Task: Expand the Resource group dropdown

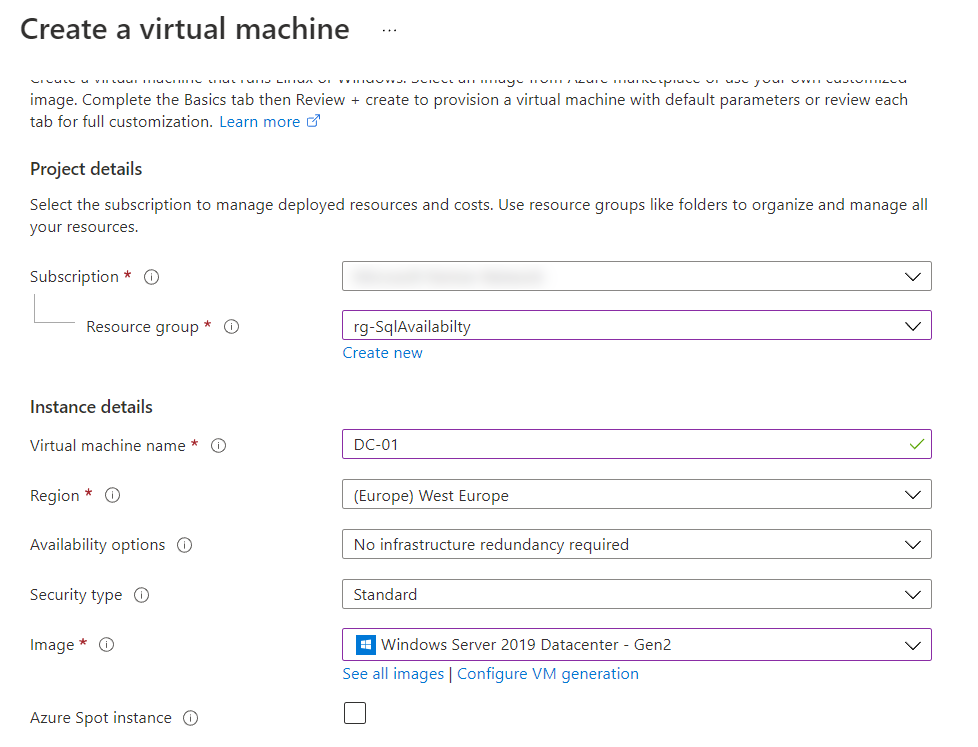Action: coord(636,325)
